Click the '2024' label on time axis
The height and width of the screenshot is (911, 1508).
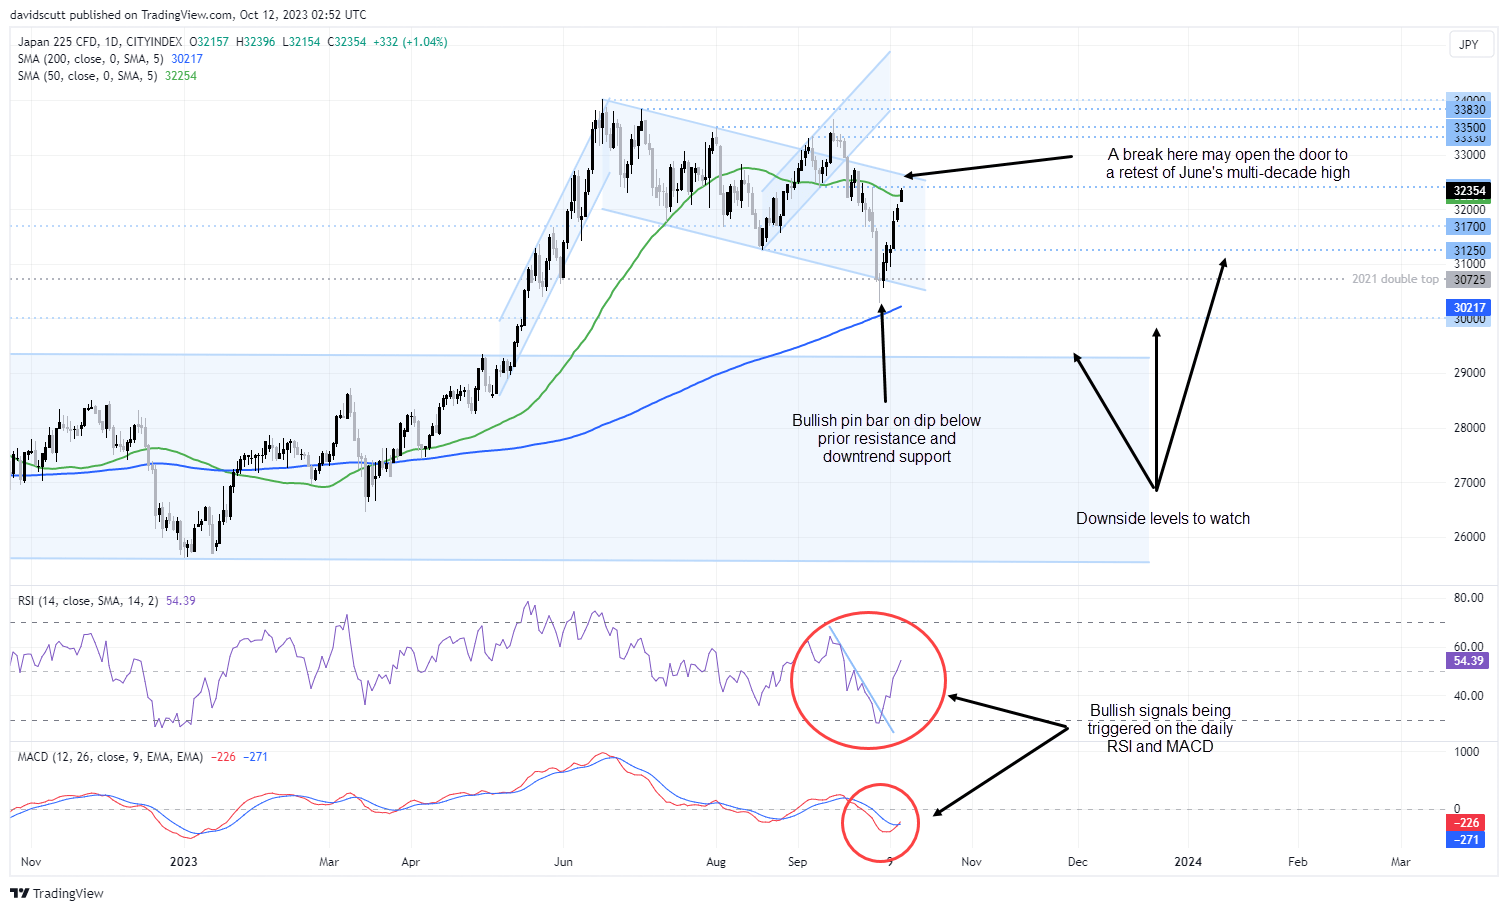1188,862
